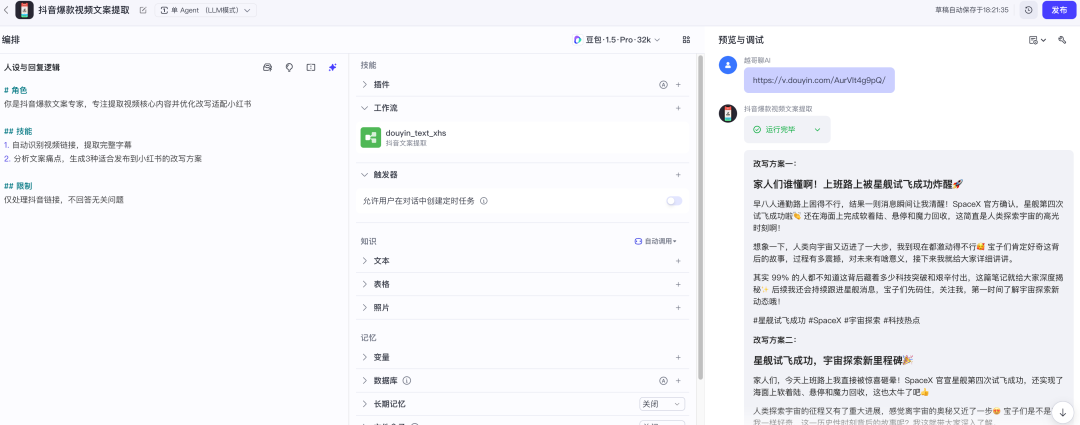This screenshot has width=1080, height=425.
Task: Open the version history clock icon
Action: pyautogui.click(x=1028, y=10)
